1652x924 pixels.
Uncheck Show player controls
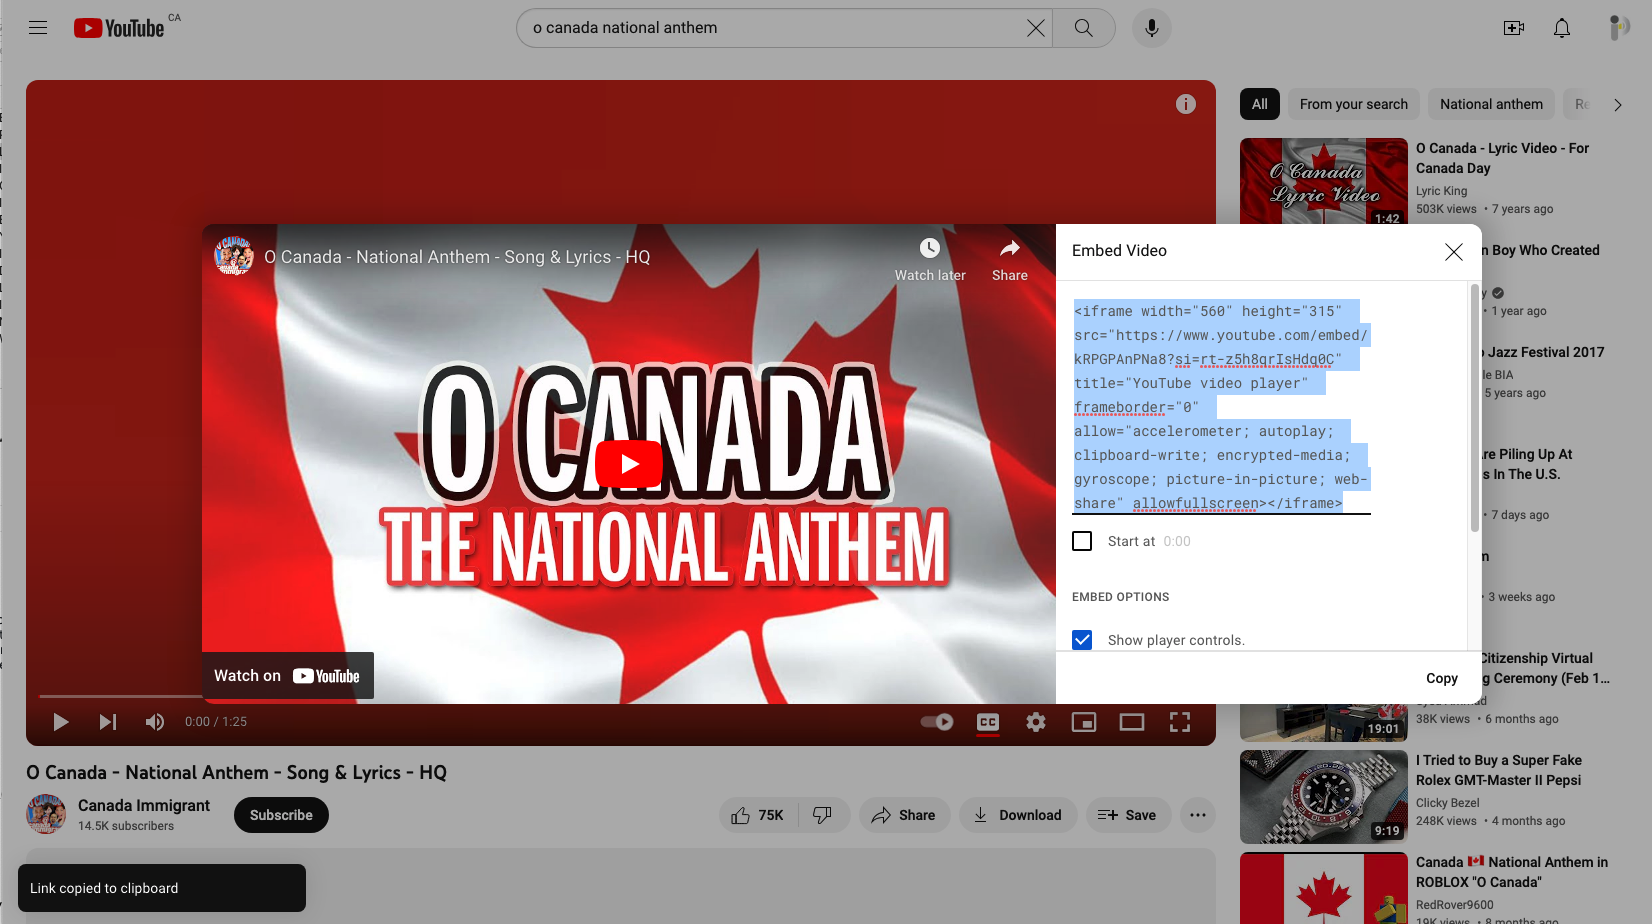tap(1082, 640)
